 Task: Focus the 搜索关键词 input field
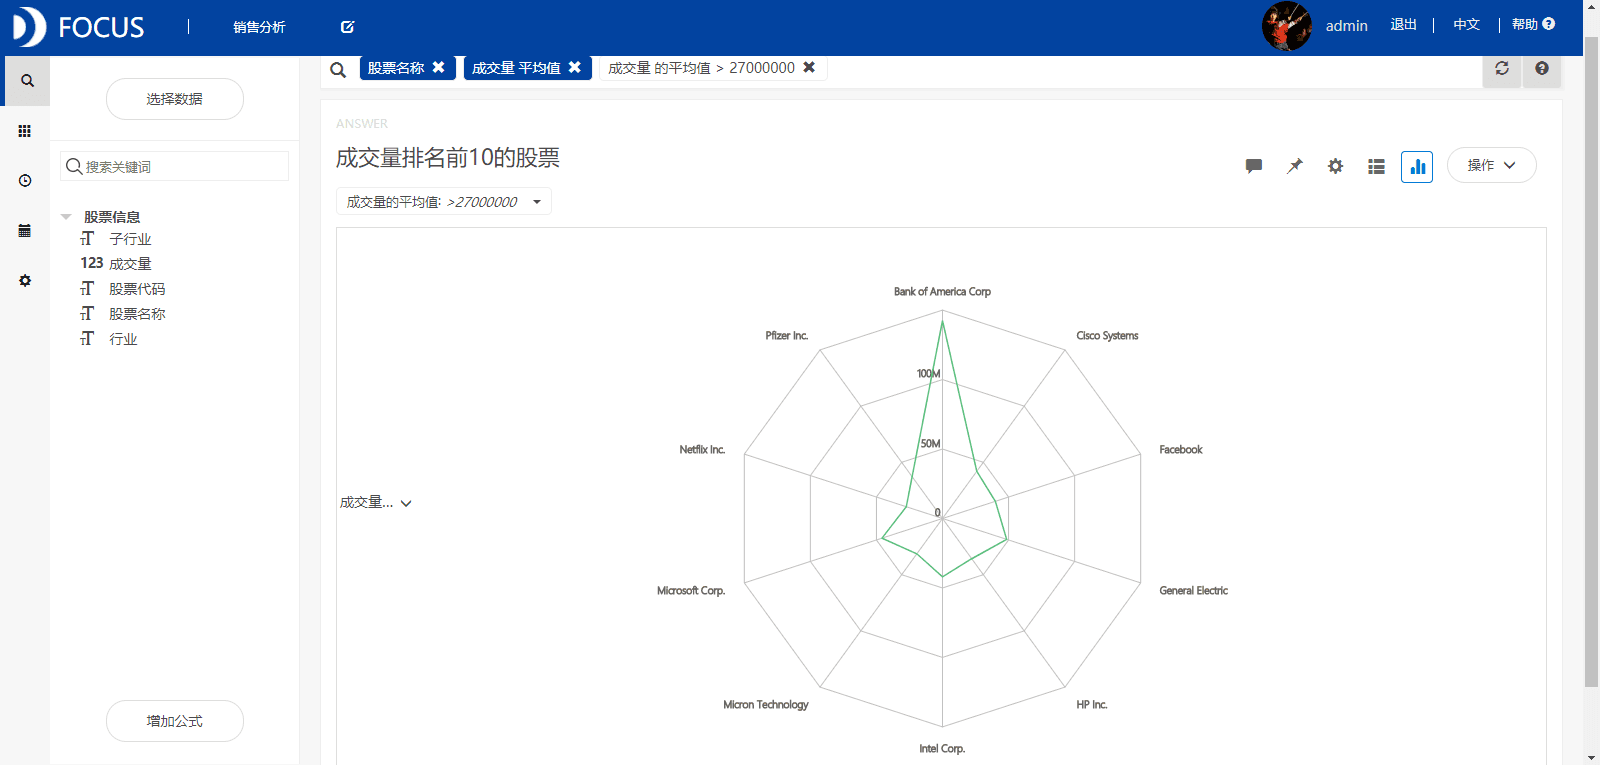(175, 166)
